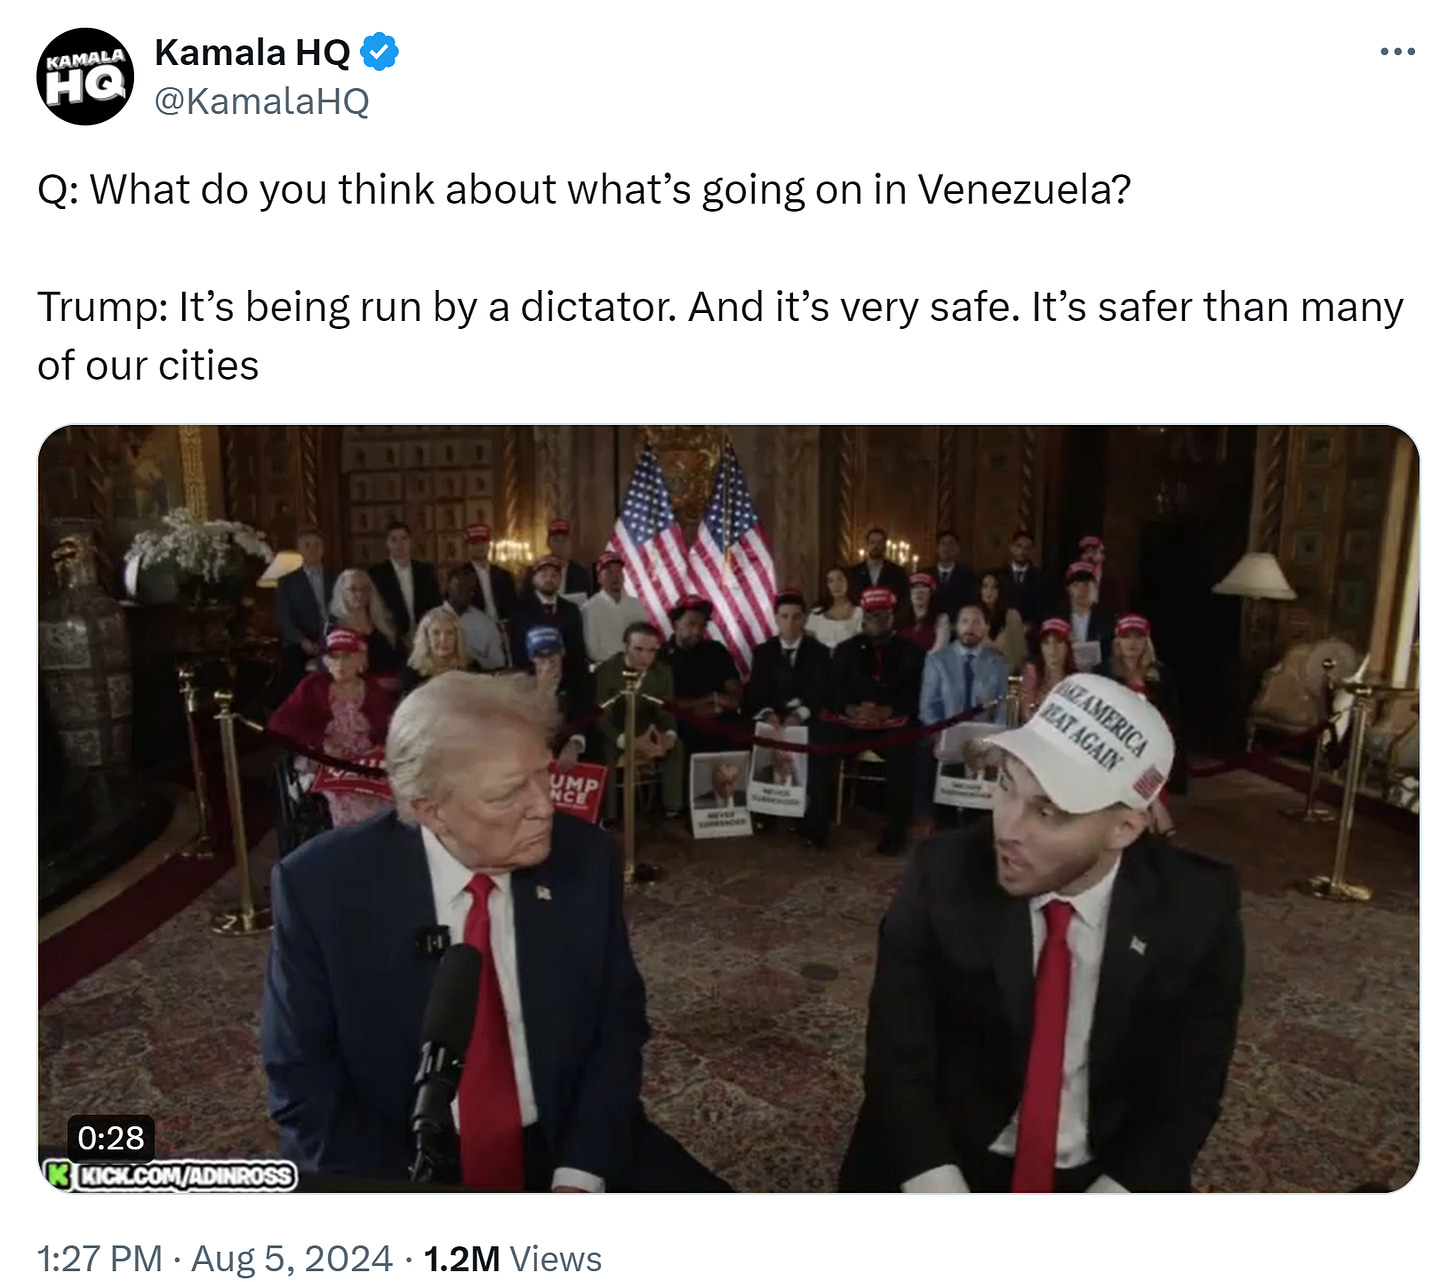View the 1.2M Views count
This screenshot has height=1282, width=1456.
[513, 1258]
